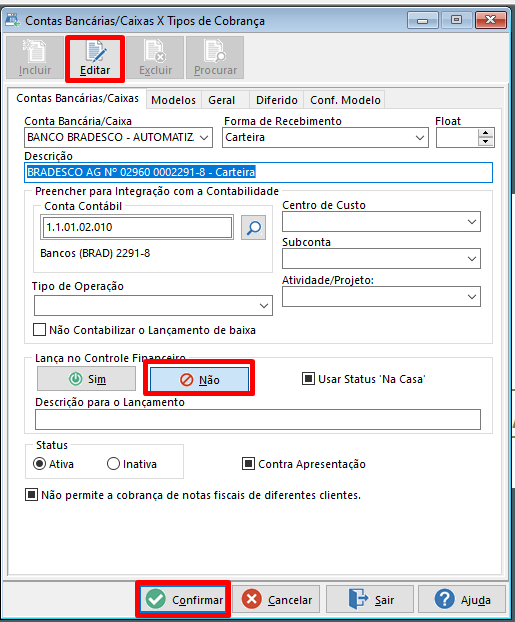Screen dimensions: 515x622
Task: Select the Contas Bancárias/Caixas tab
Action: (77, 98)
